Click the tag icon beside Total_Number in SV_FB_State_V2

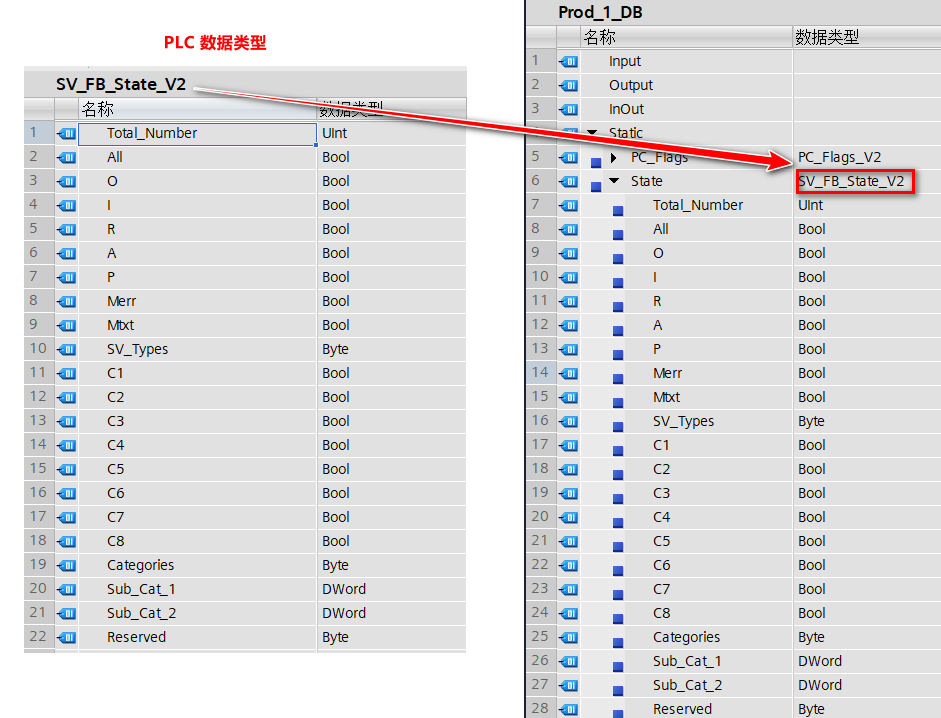point(66,133)
